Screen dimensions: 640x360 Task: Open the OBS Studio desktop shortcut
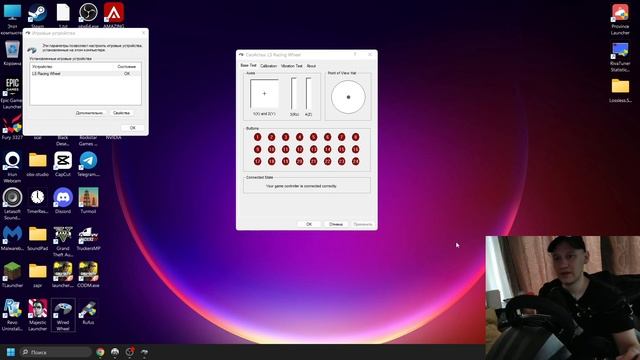[x=88, y=16]
